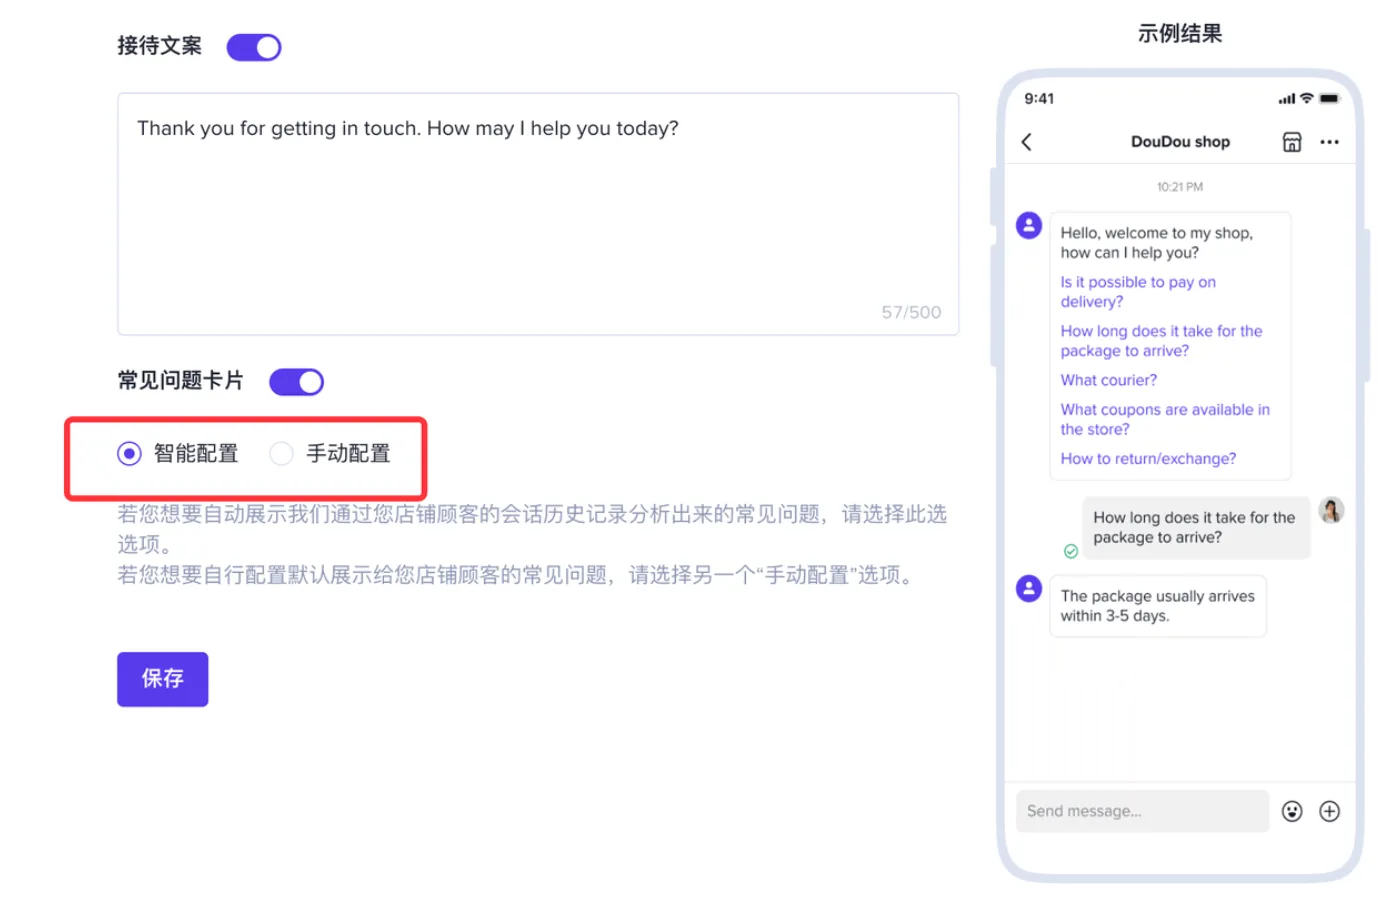Screen dimensions: 1383x903
Task: Toggle the 接待文案 switch
Action: 254,47
